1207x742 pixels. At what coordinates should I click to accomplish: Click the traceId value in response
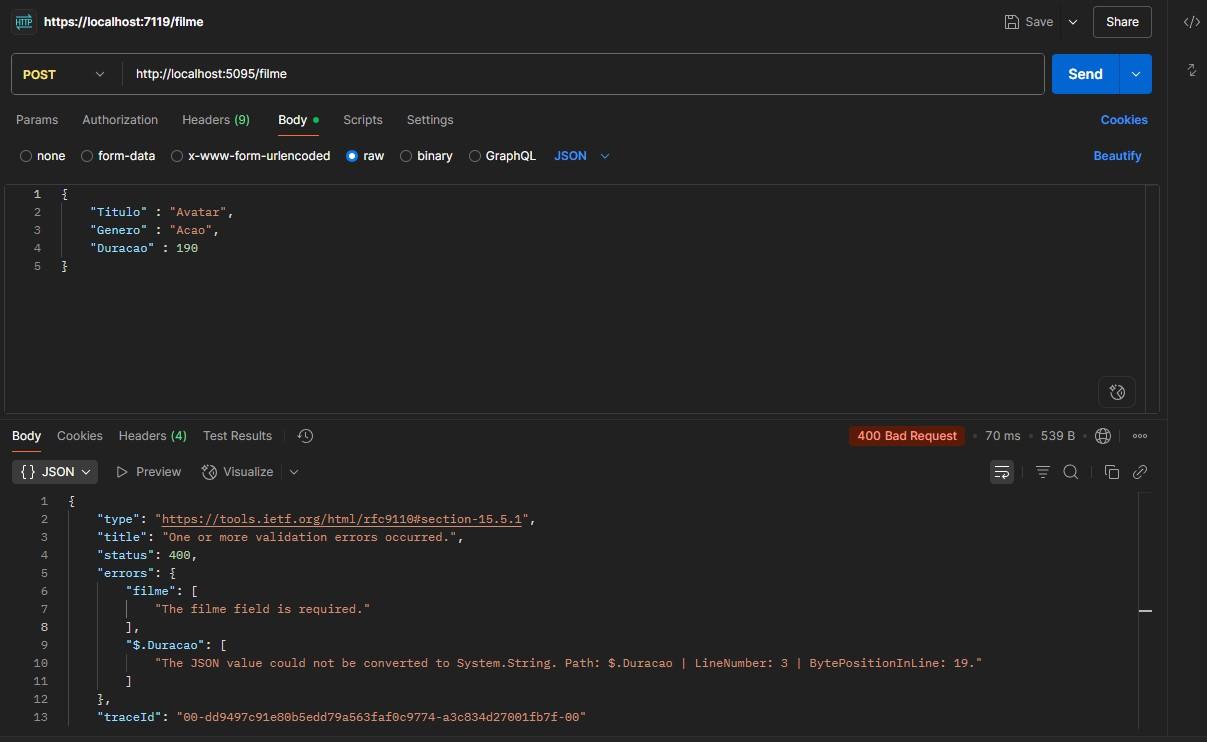point(381,717)
